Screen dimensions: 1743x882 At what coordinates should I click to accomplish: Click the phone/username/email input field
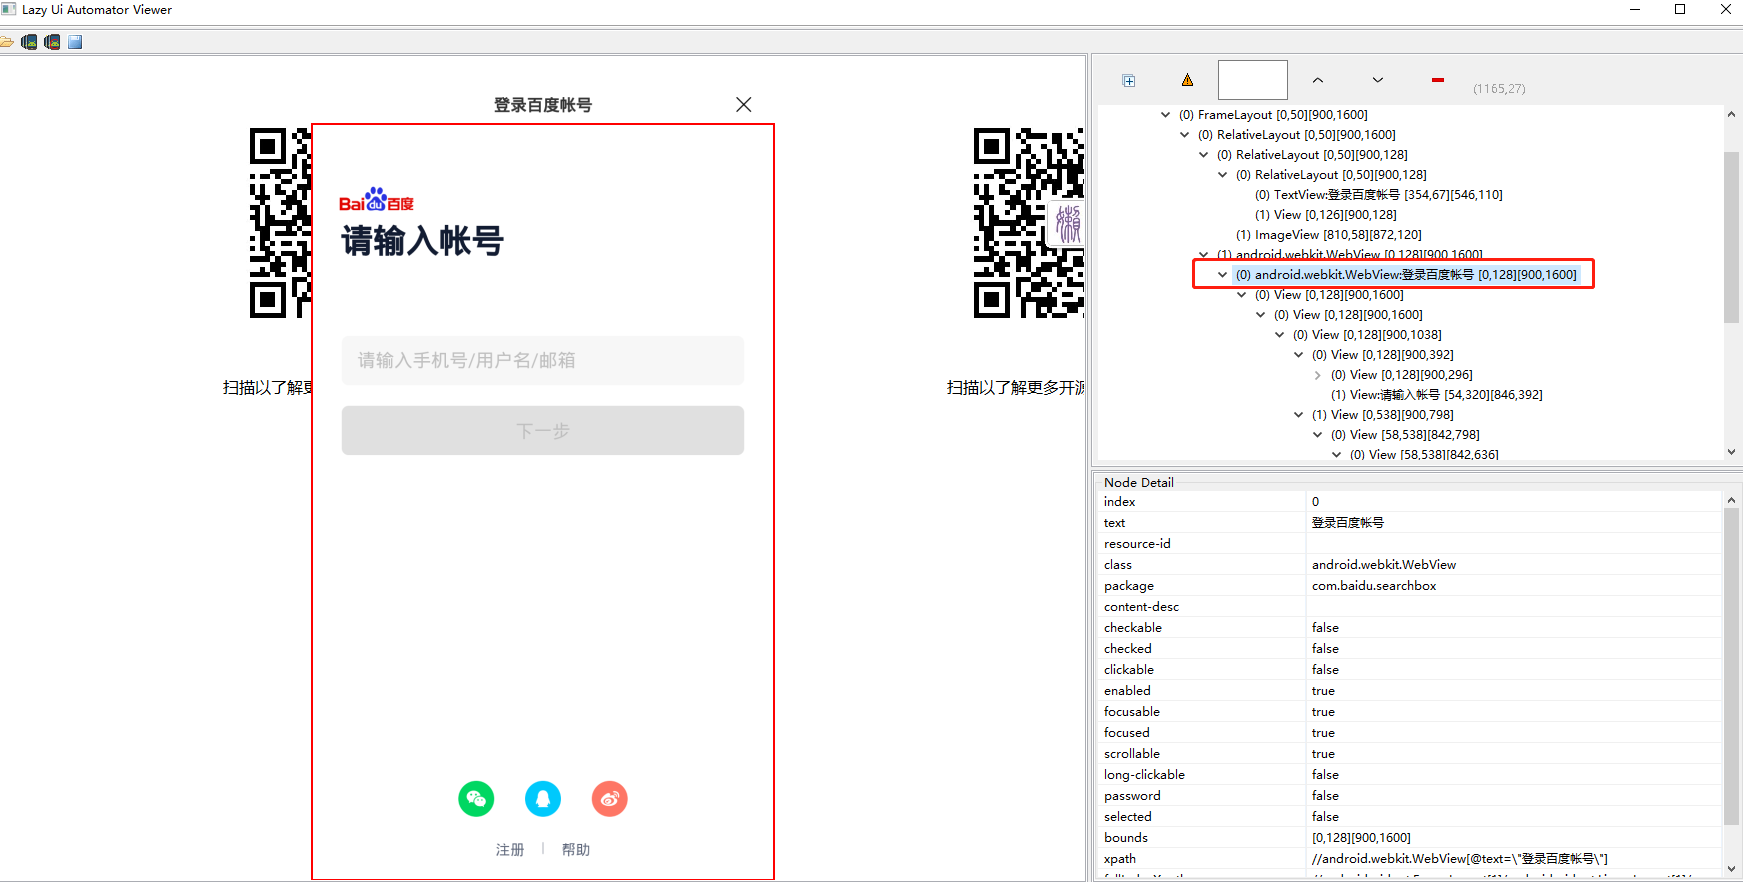543,361
